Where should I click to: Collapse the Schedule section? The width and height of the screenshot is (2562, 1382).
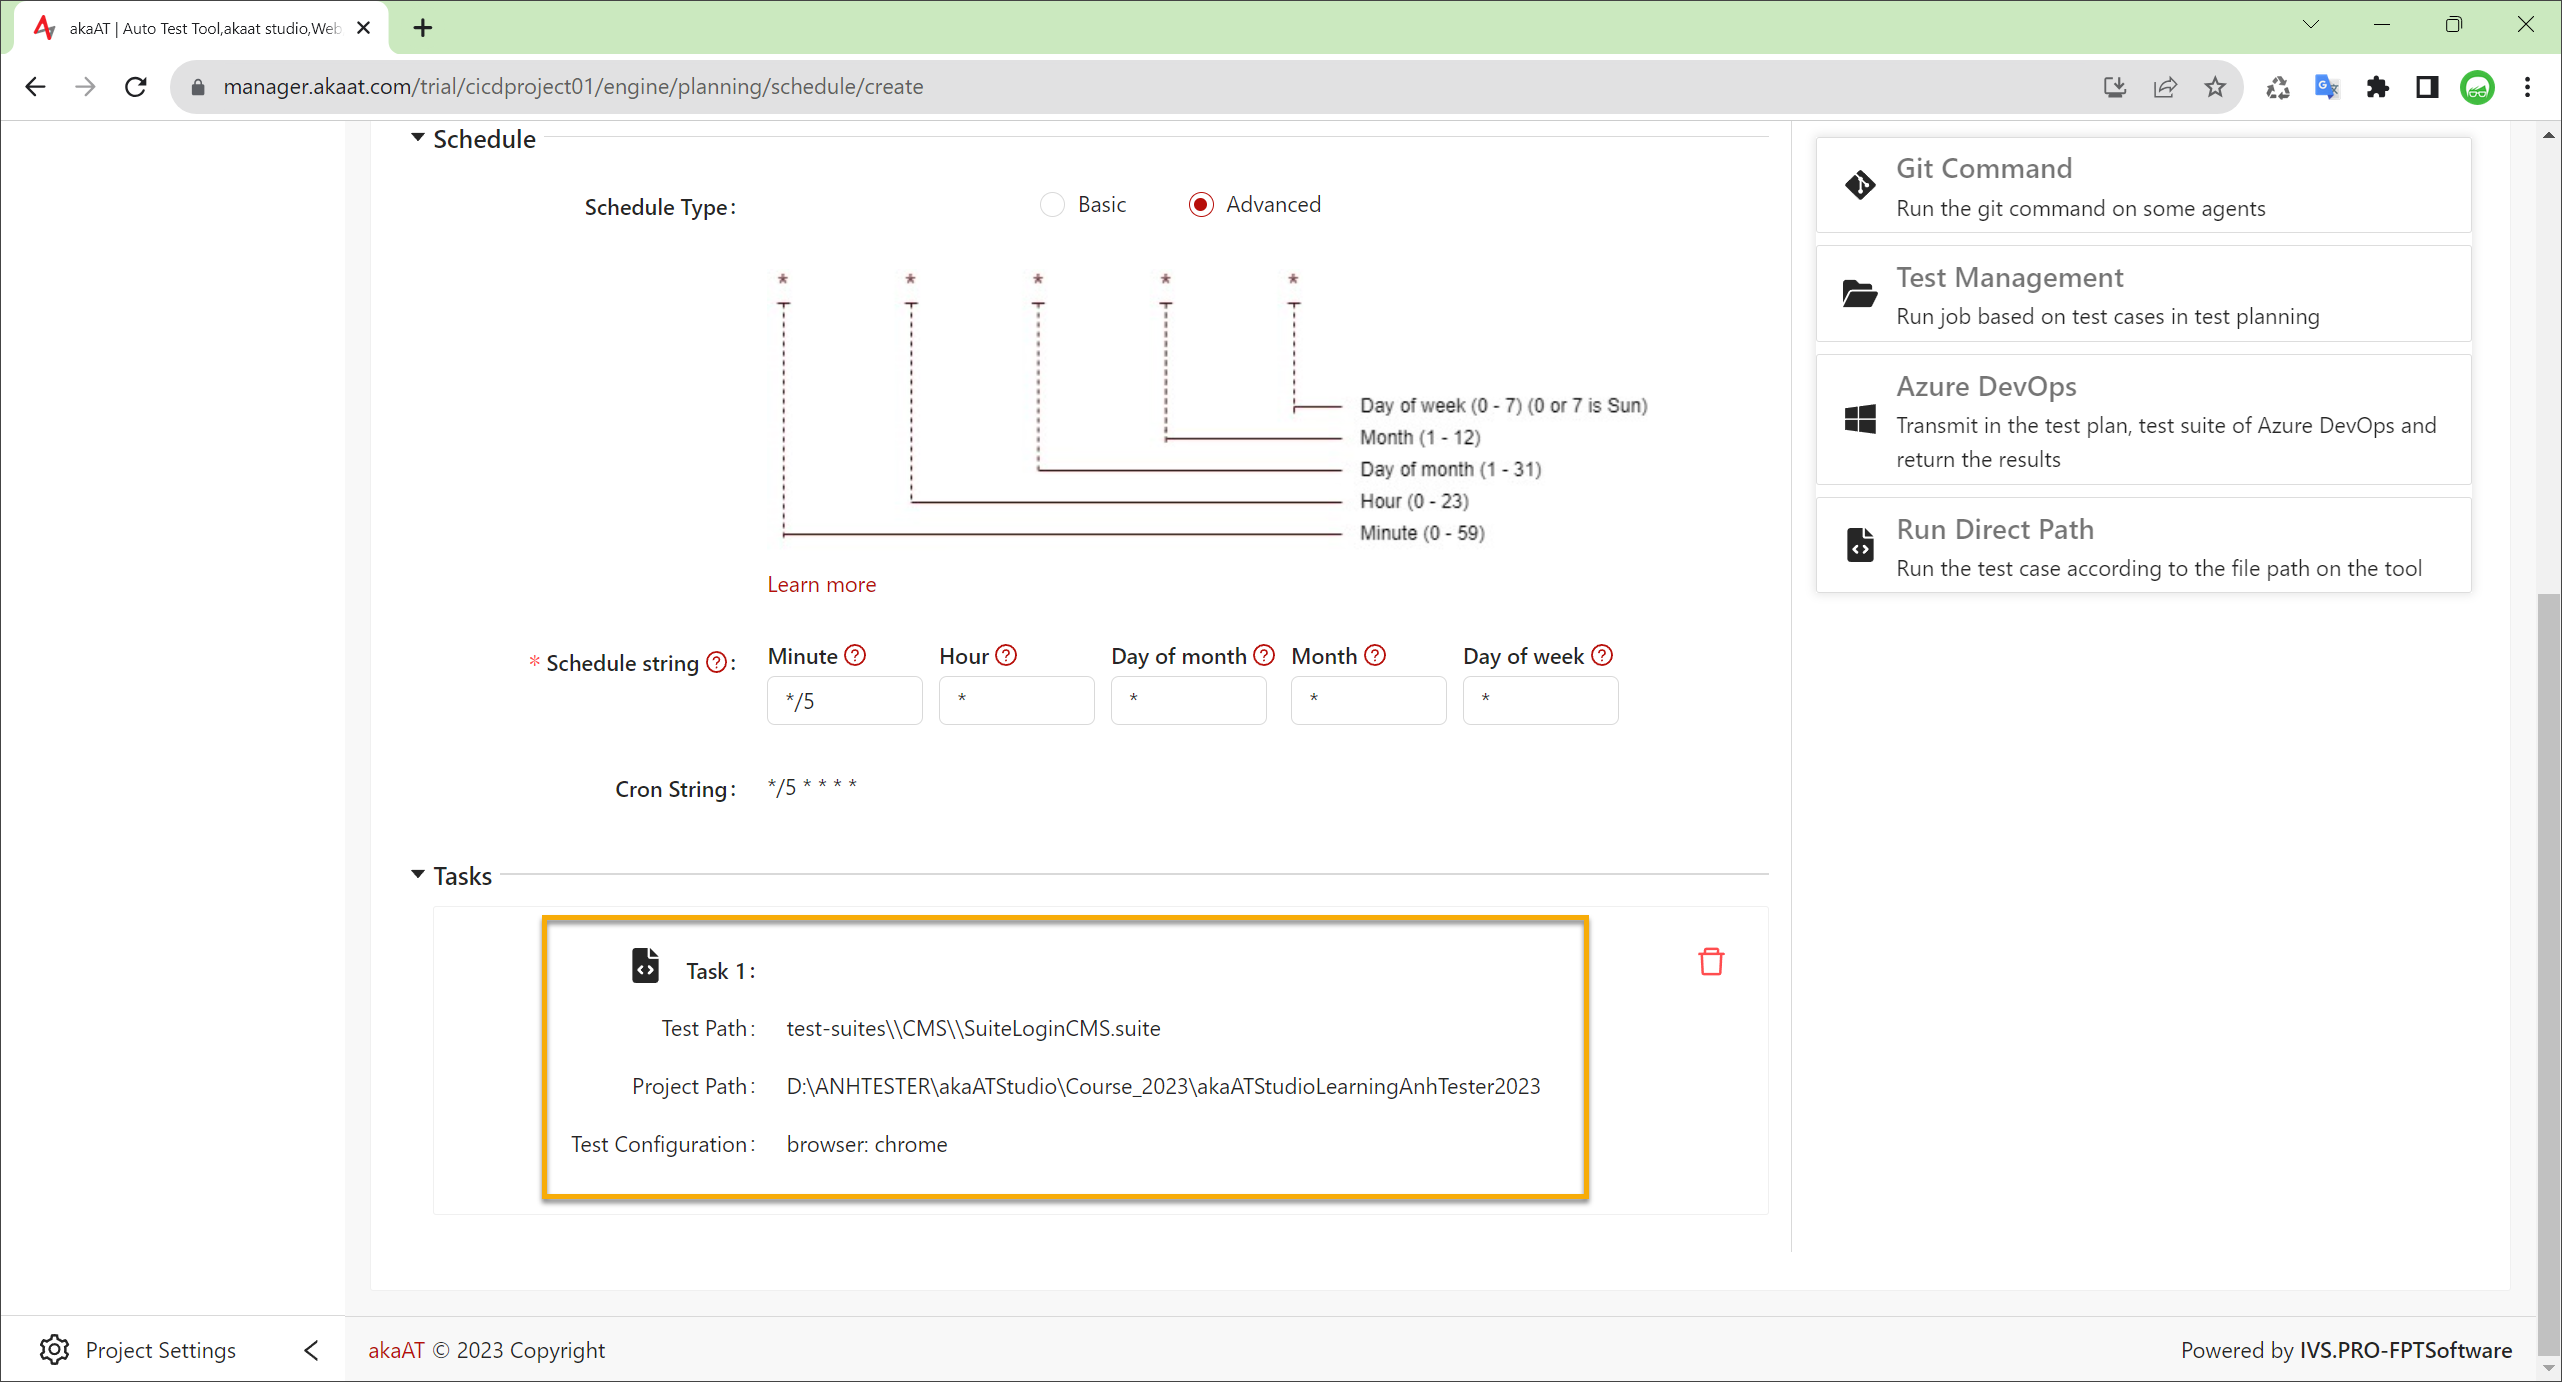(418, 138)
